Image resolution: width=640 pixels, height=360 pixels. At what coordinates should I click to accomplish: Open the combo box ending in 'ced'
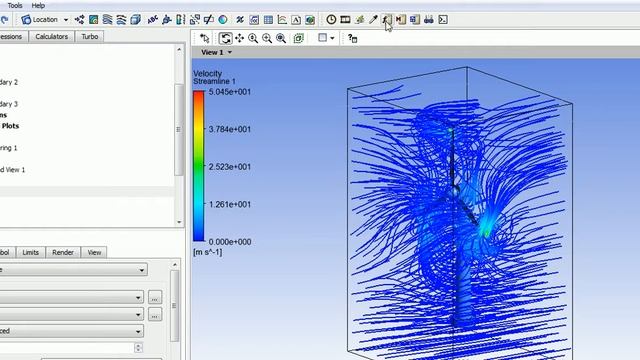[x=71, y=331]
